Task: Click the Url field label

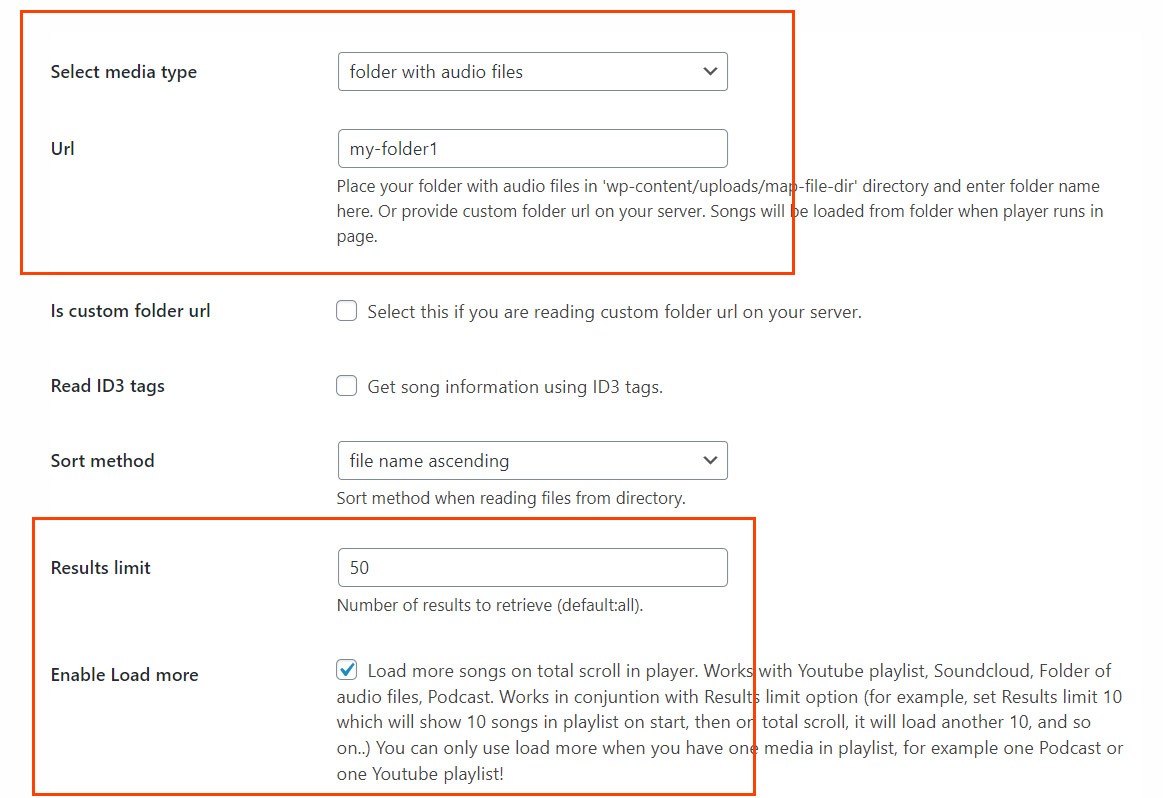Action: pos(63,149)
